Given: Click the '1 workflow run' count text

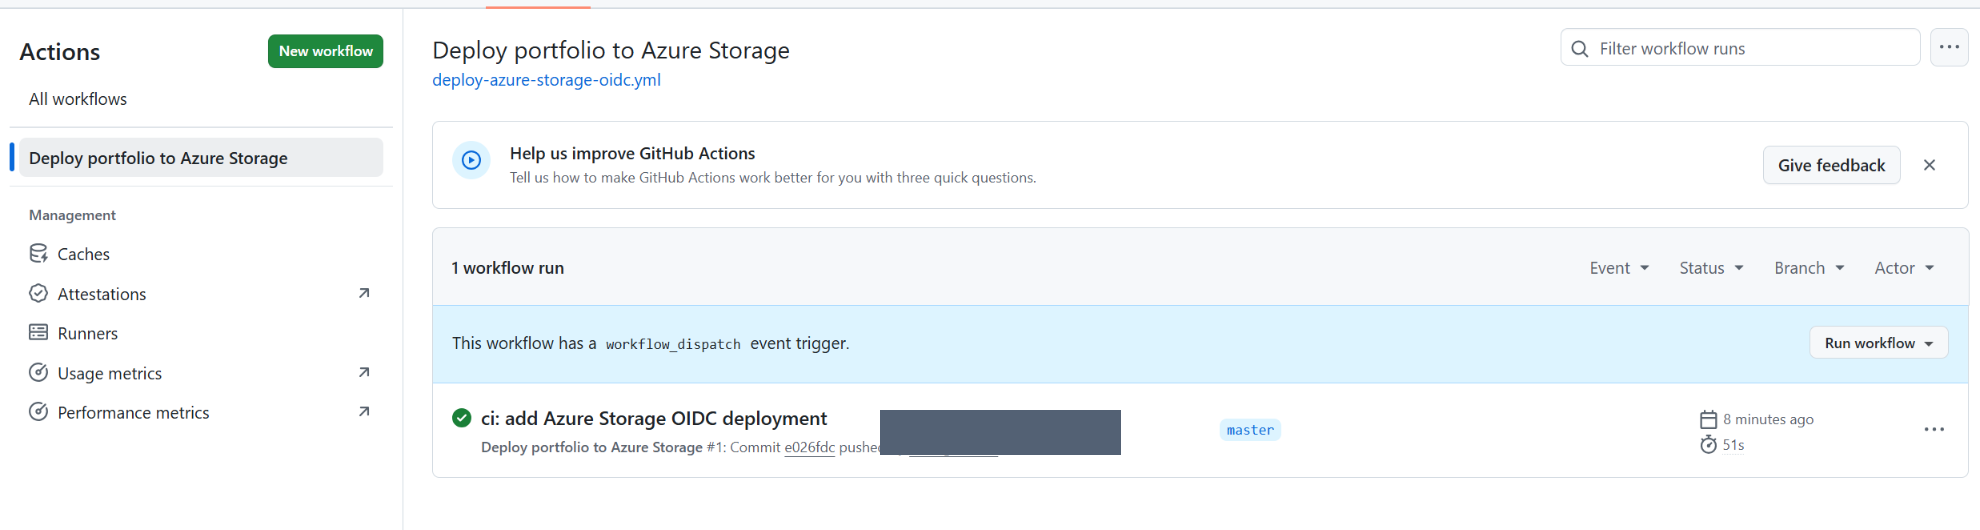Looking at the screenshot, I should click(x=508, y=268).
